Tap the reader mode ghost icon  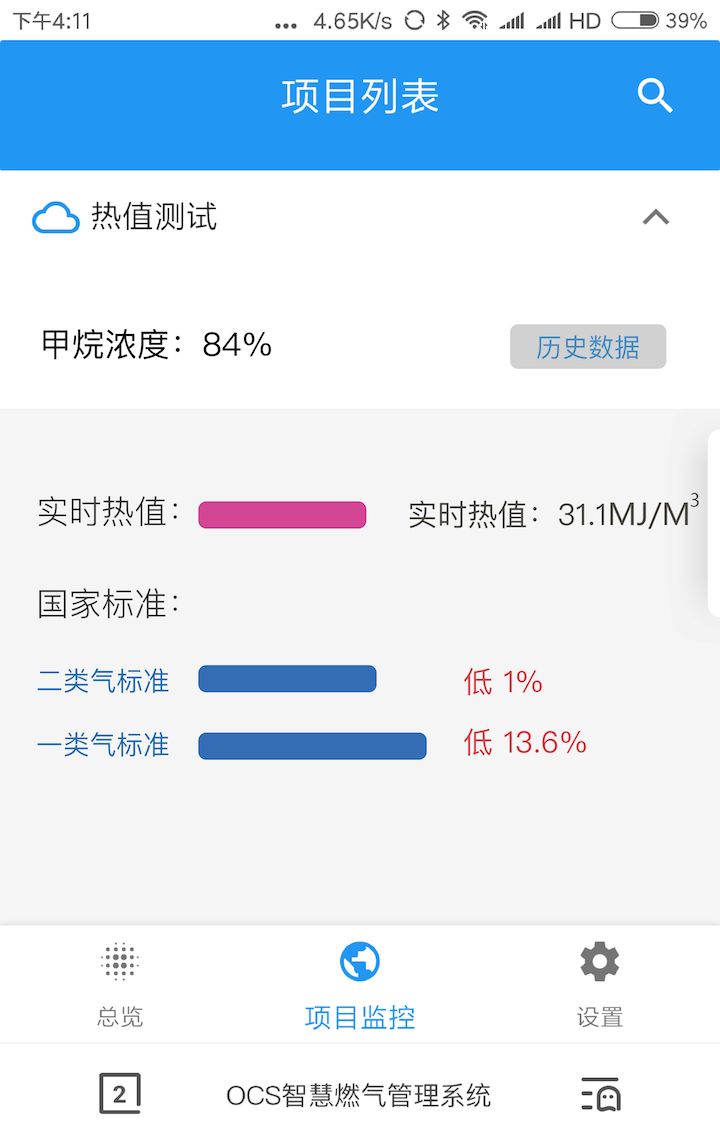pyautogui.click(x=601, y=1094)
